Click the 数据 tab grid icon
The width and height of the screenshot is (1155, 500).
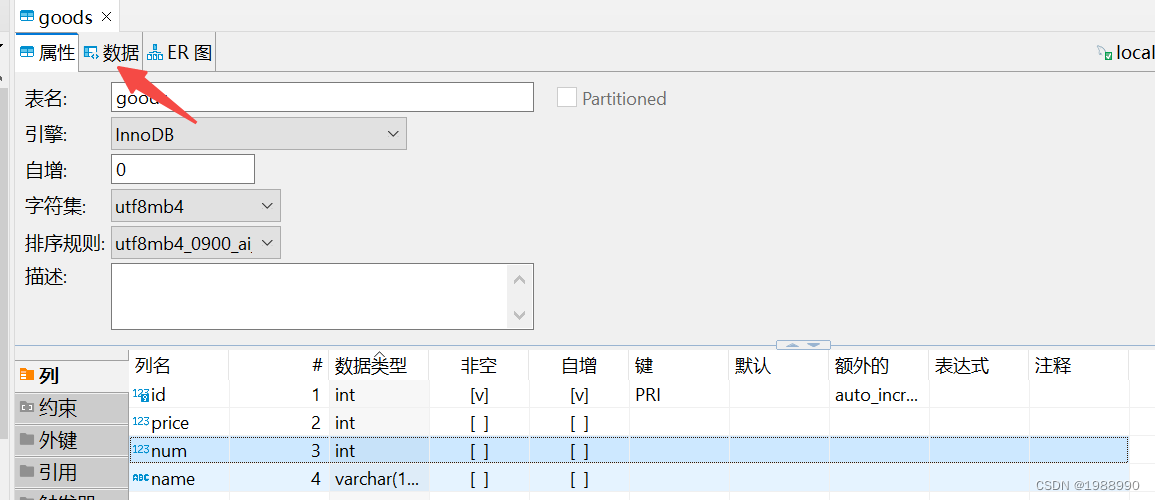click(x=91, y=53)
